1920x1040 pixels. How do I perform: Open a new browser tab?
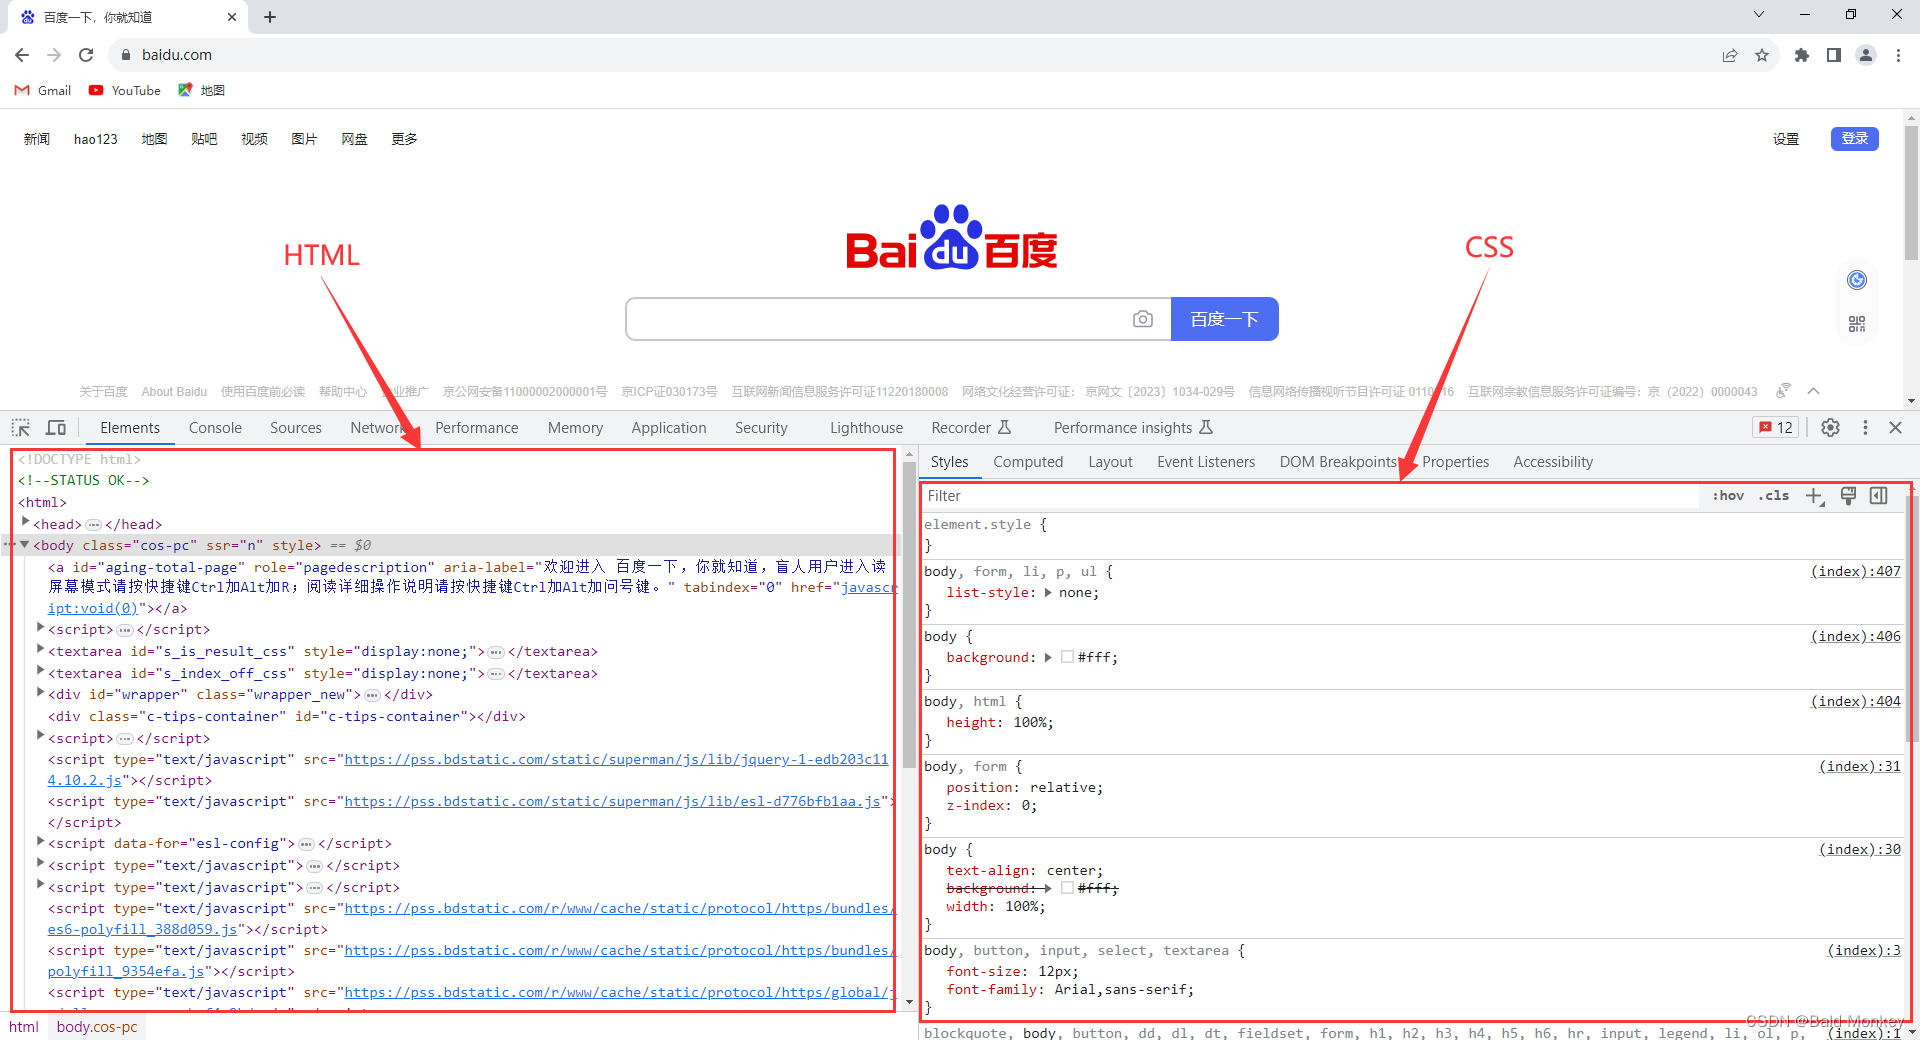click(270, 17)
